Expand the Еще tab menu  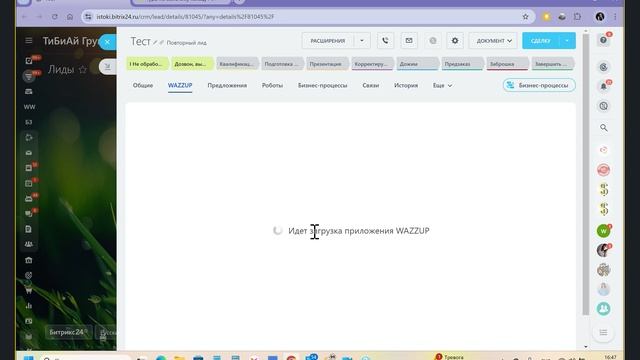[x=442, y=85]
